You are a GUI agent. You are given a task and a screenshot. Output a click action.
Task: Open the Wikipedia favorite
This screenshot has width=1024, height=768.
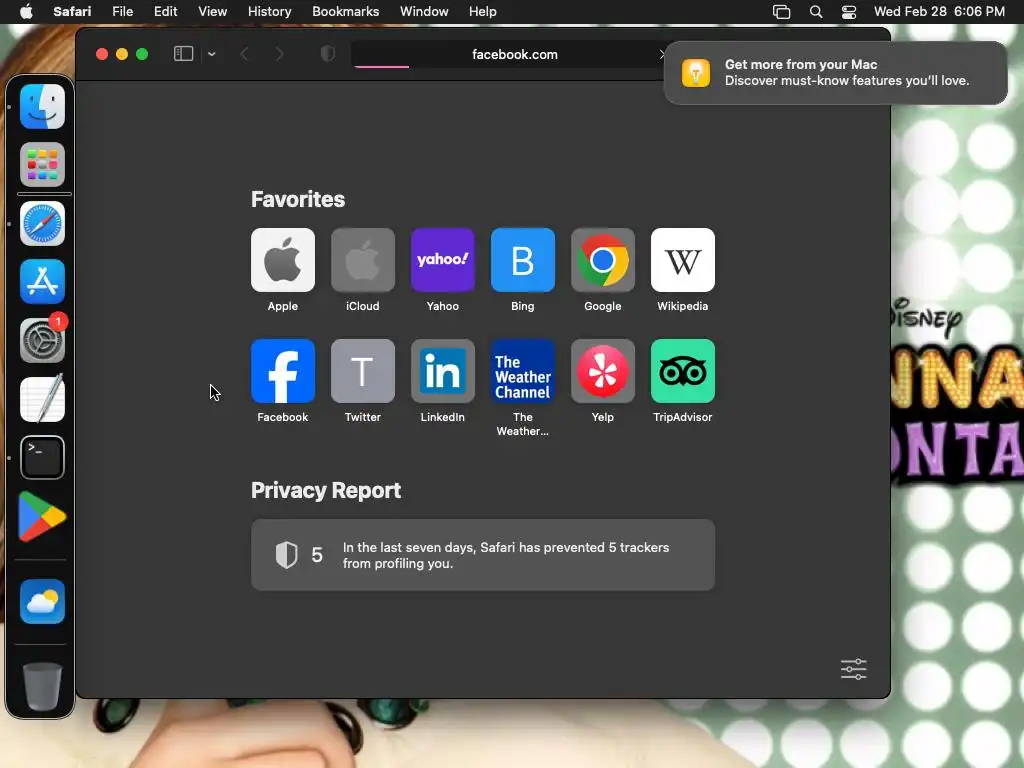click(682, 260)
